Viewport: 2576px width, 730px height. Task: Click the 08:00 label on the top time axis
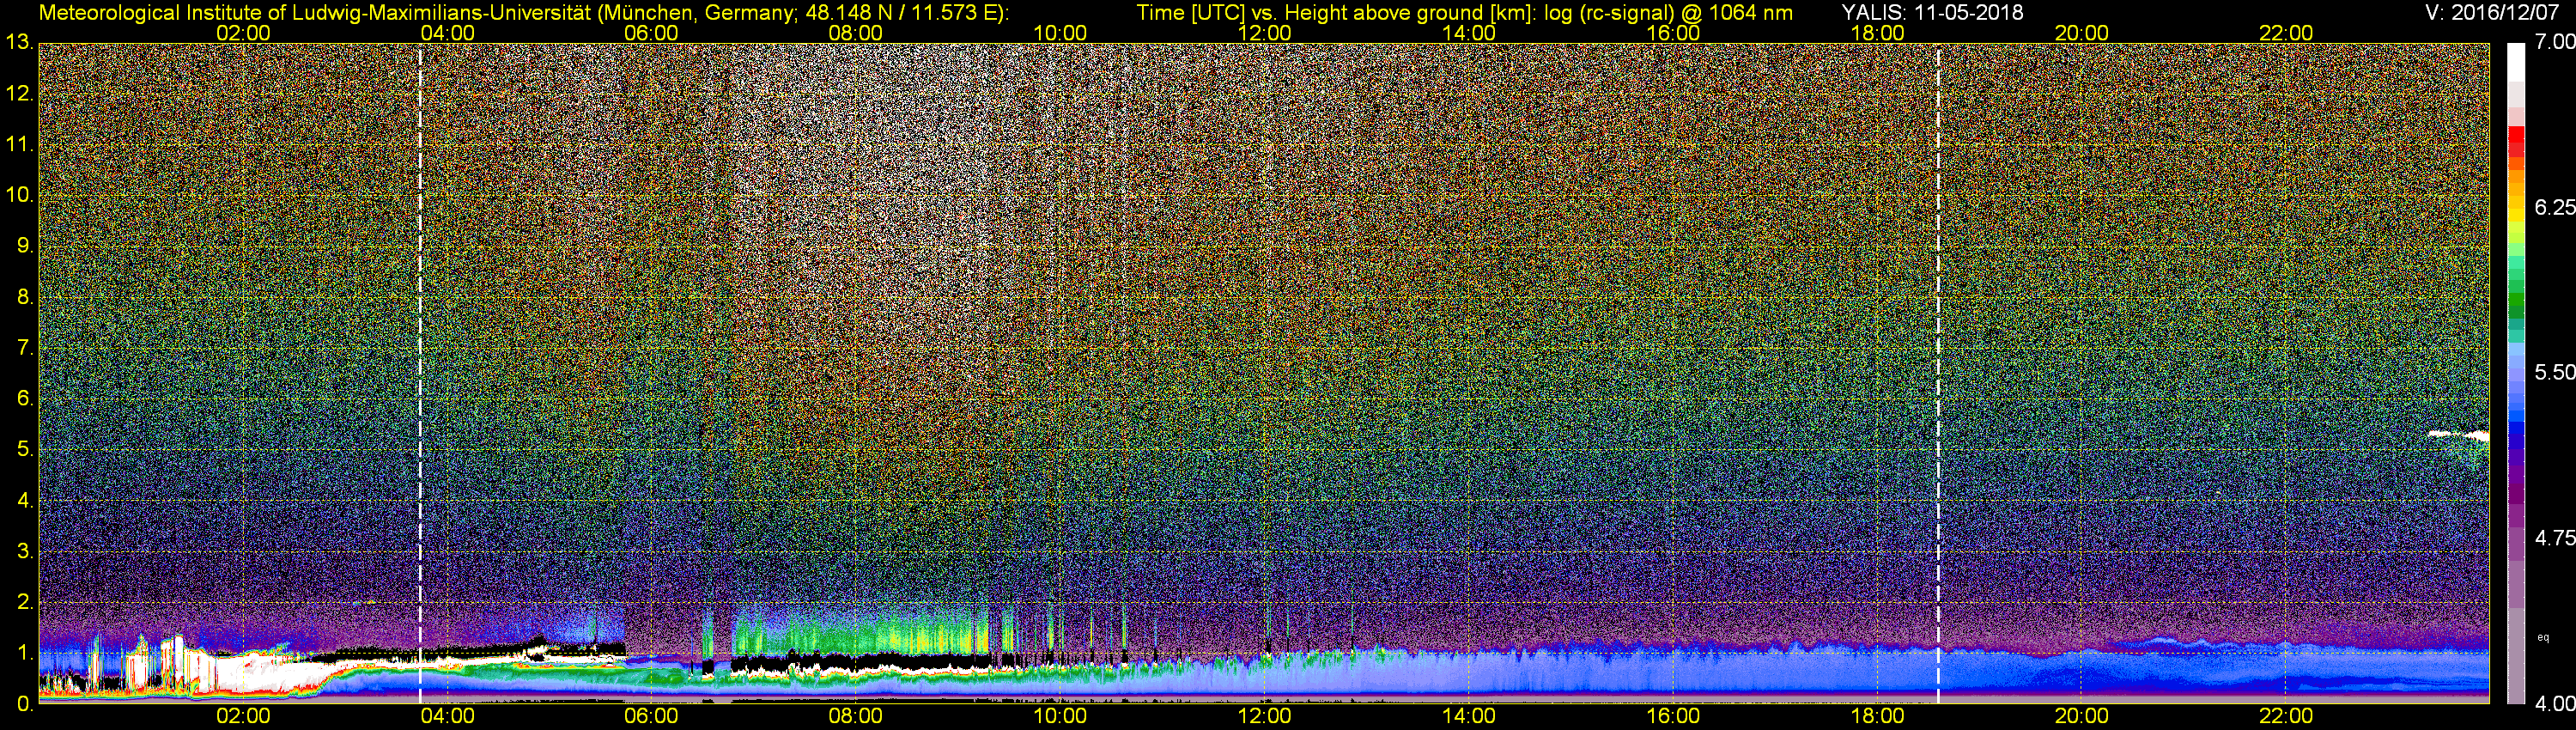[x=856, y=33]
